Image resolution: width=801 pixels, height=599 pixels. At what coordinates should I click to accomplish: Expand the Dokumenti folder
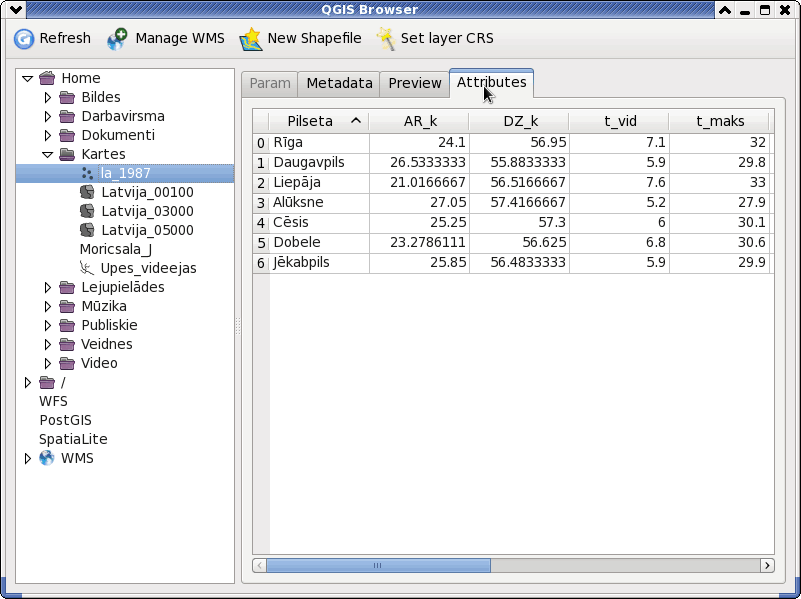click(x=48, y=135)
